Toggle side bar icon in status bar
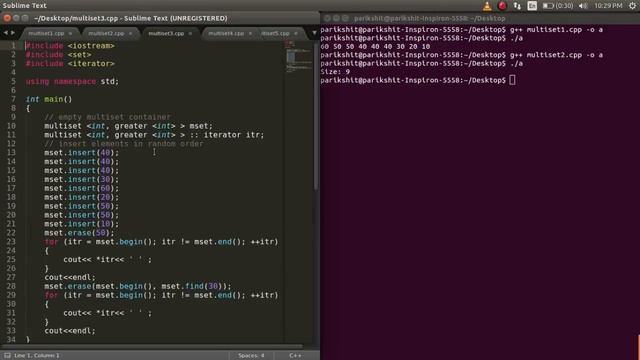Image resolution: width=640 pixels, height=360 pixels. (7, 356)
